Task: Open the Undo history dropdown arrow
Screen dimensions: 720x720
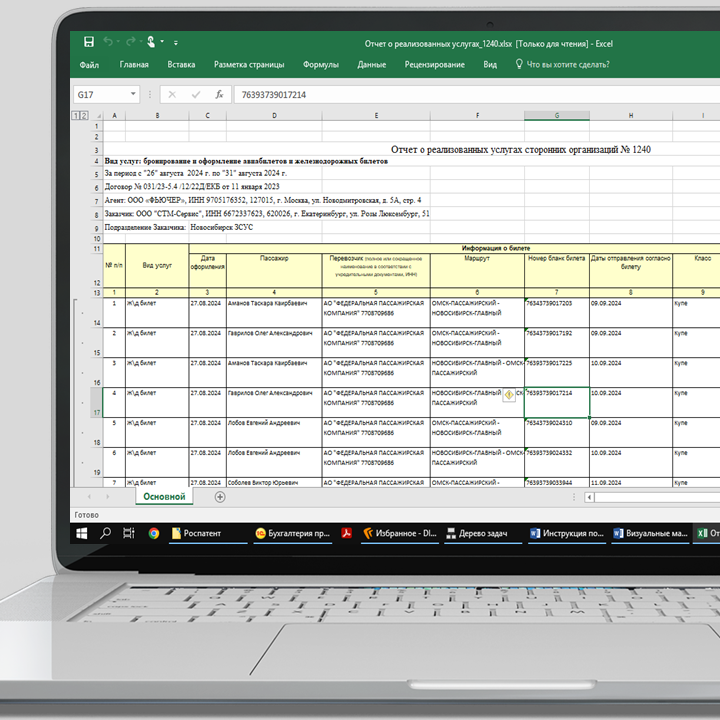Action: coord(118,42)
